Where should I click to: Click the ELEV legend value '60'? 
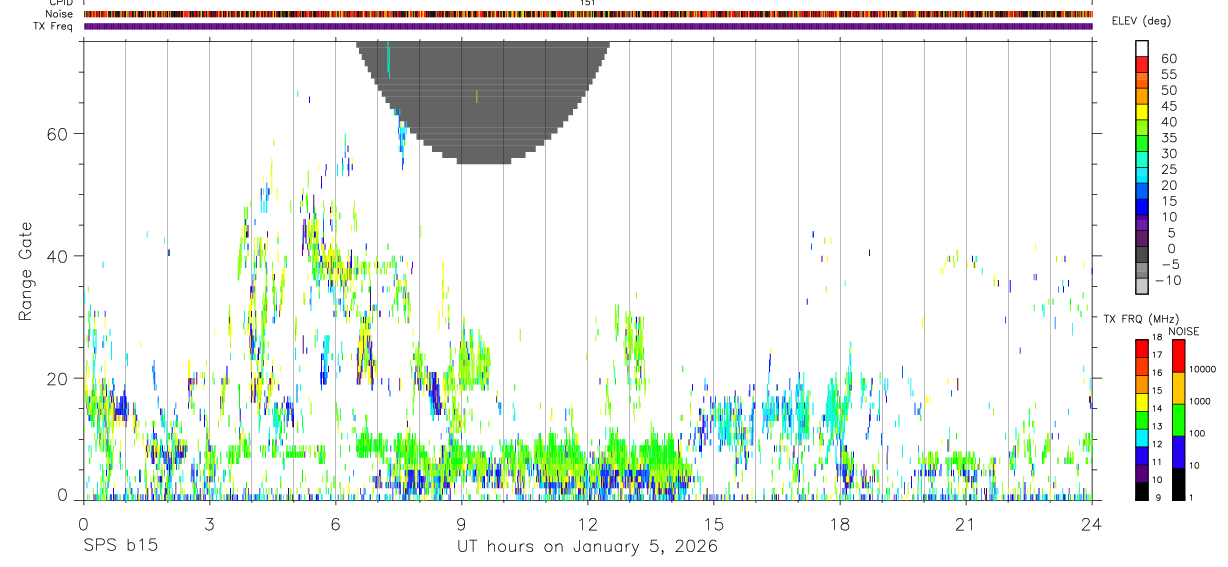[1169, 59]
